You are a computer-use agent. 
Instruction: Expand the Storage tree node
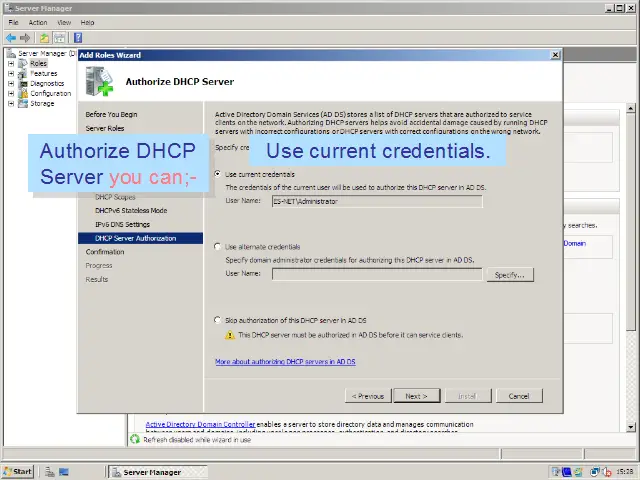point(11,104)
